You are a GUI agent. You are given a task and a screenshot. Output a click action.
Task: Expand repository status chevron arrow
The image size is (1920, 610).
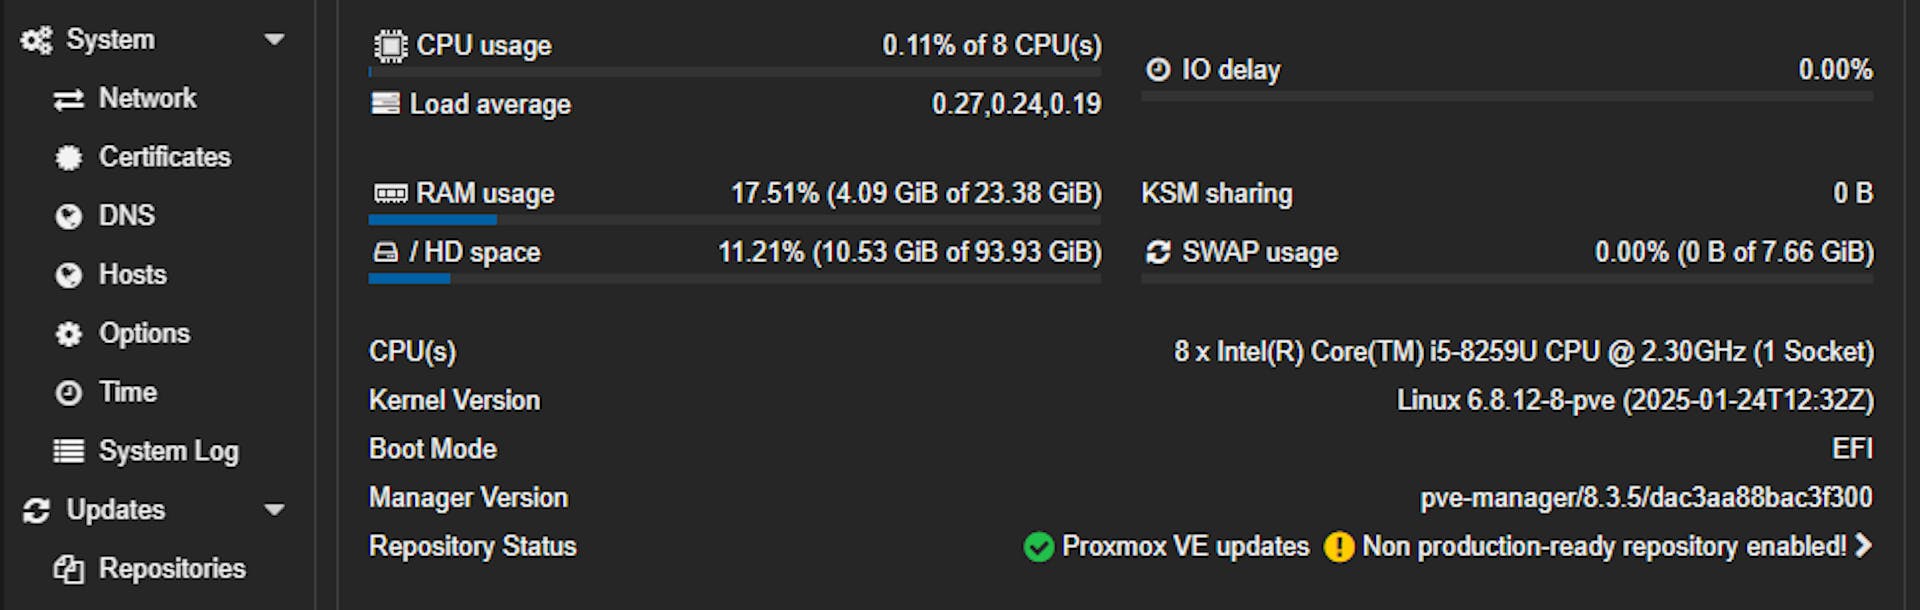[1863, 546]
